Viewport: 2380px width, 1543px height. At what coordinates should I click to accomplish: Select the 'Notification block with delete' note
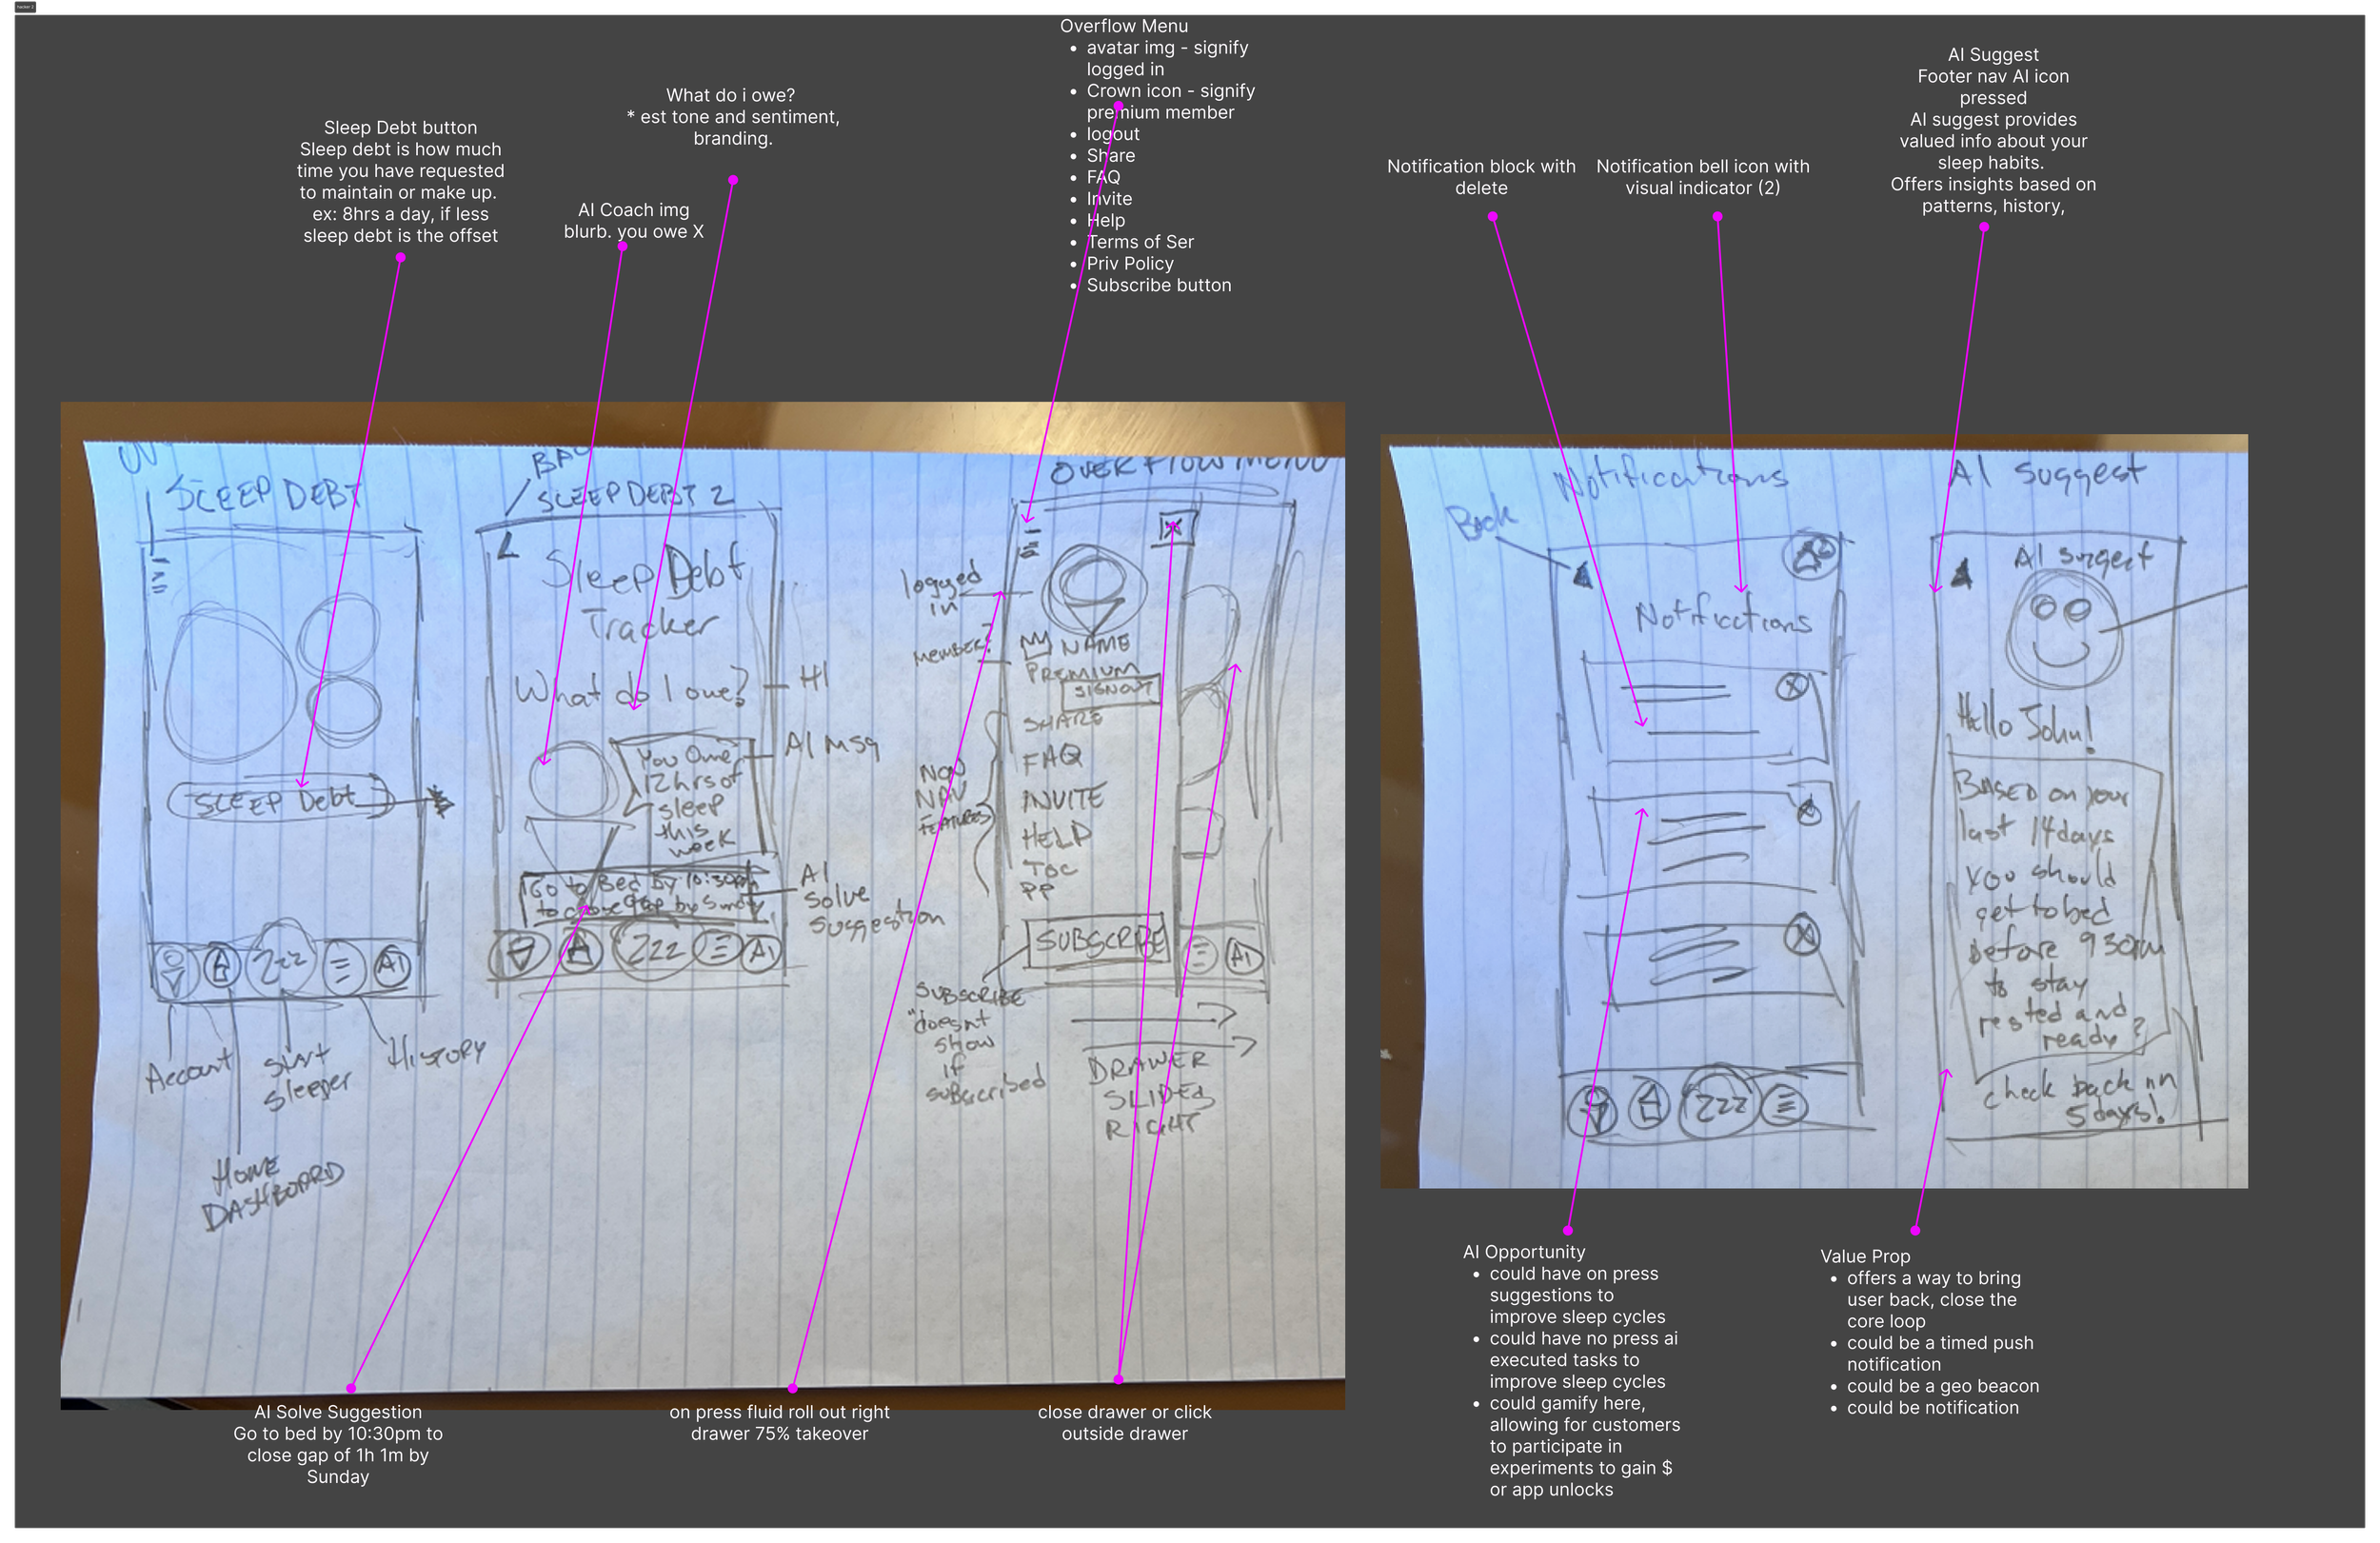click(1480, 177)
